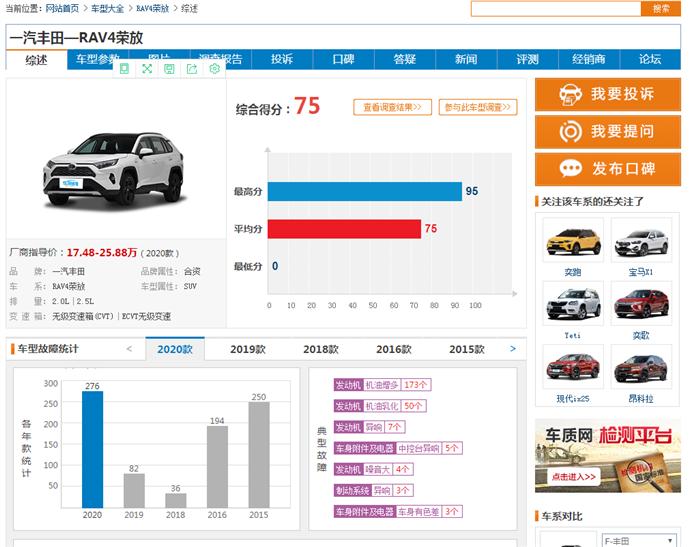Viewport: 700px width, 547px height.
Task: Follow the RAV4荣放 breadcrumb link
Action: (153, 8)
